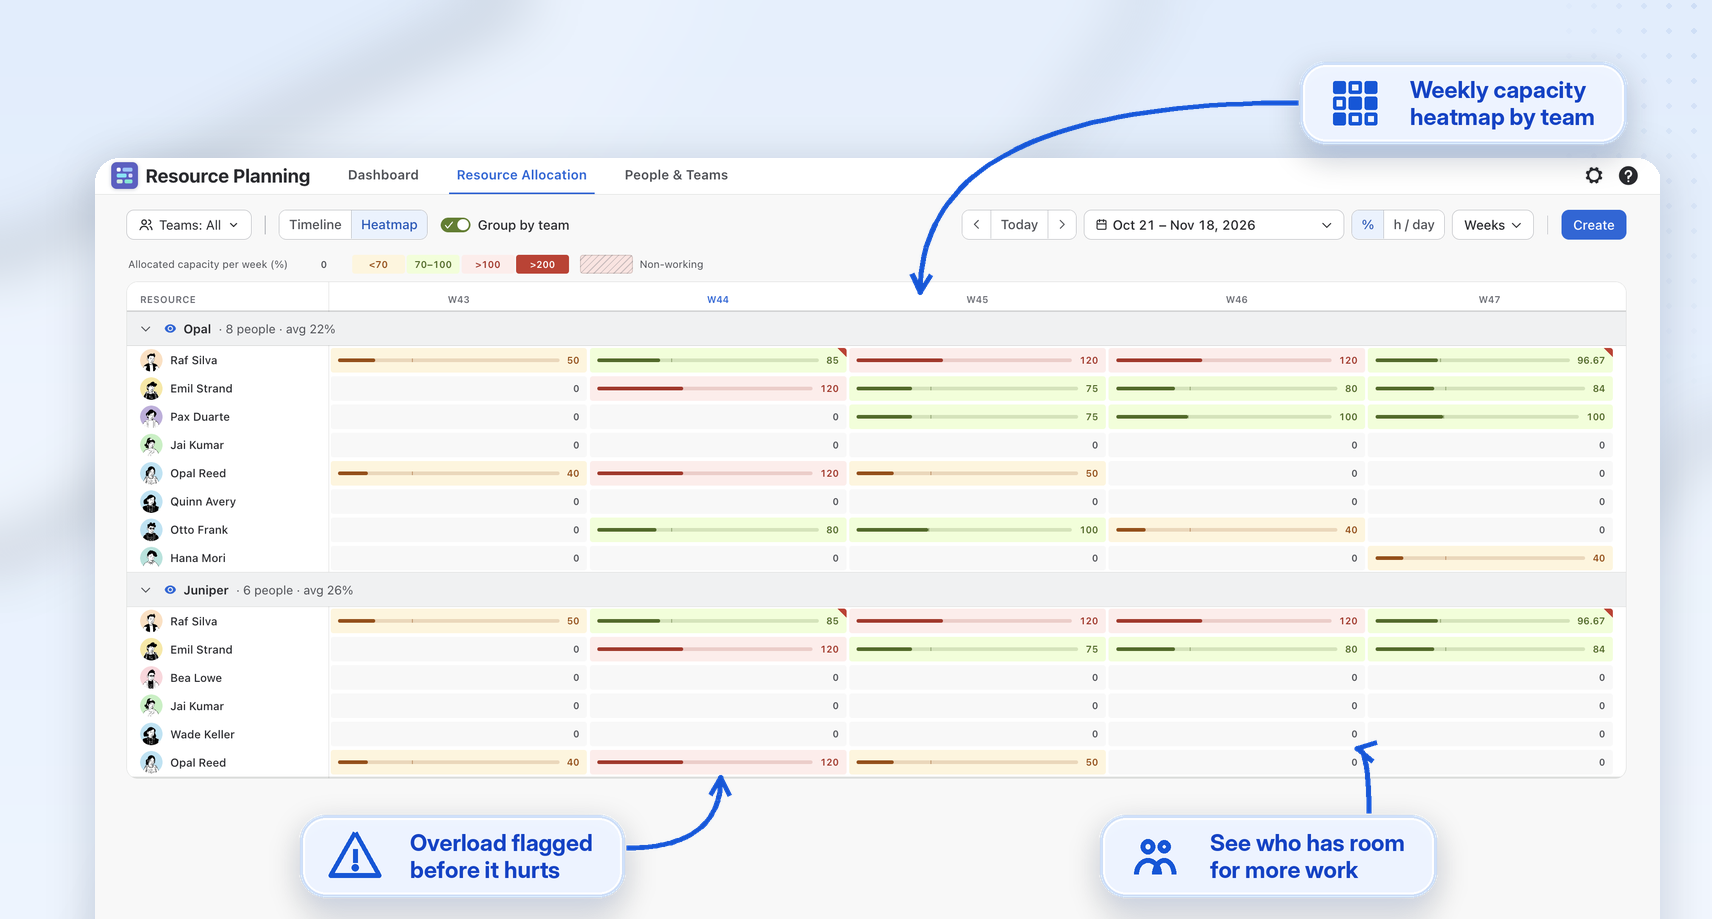Switch to percent view

tap(1367, 225)
